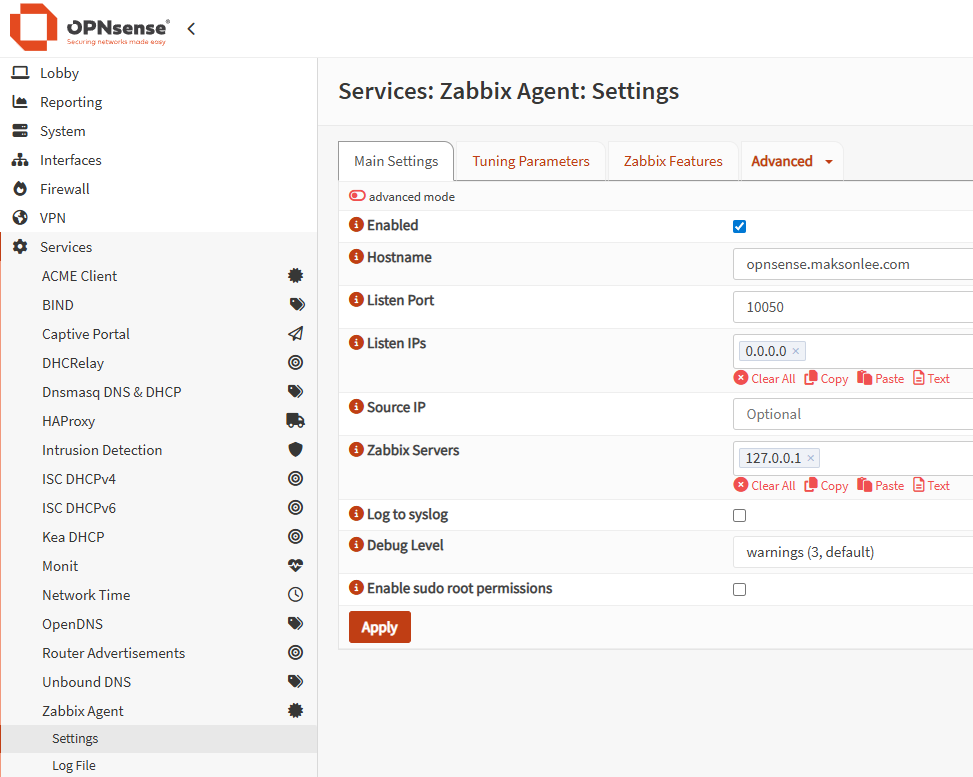973x777 pixels.
Task: Show help info for Source IP
Action: click(x=356, y=406)
